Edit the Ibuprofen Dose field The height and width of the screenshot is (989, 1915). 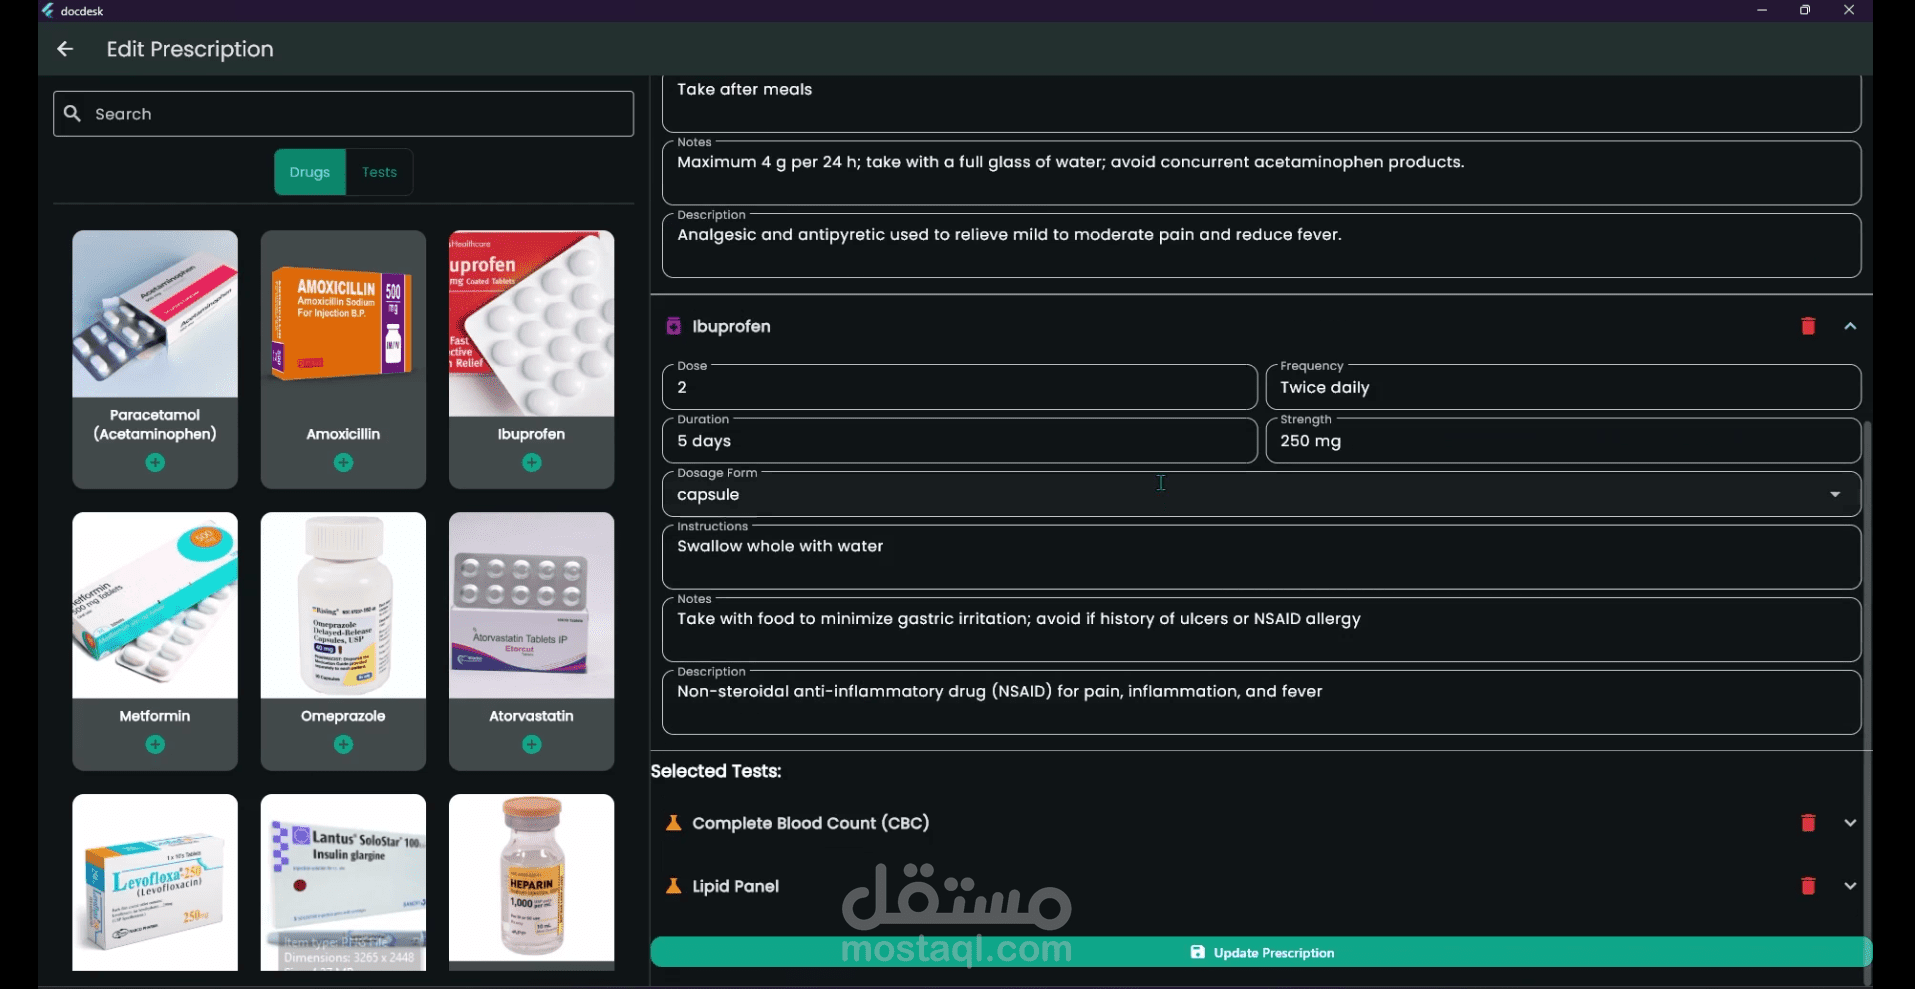pos(959,387)
